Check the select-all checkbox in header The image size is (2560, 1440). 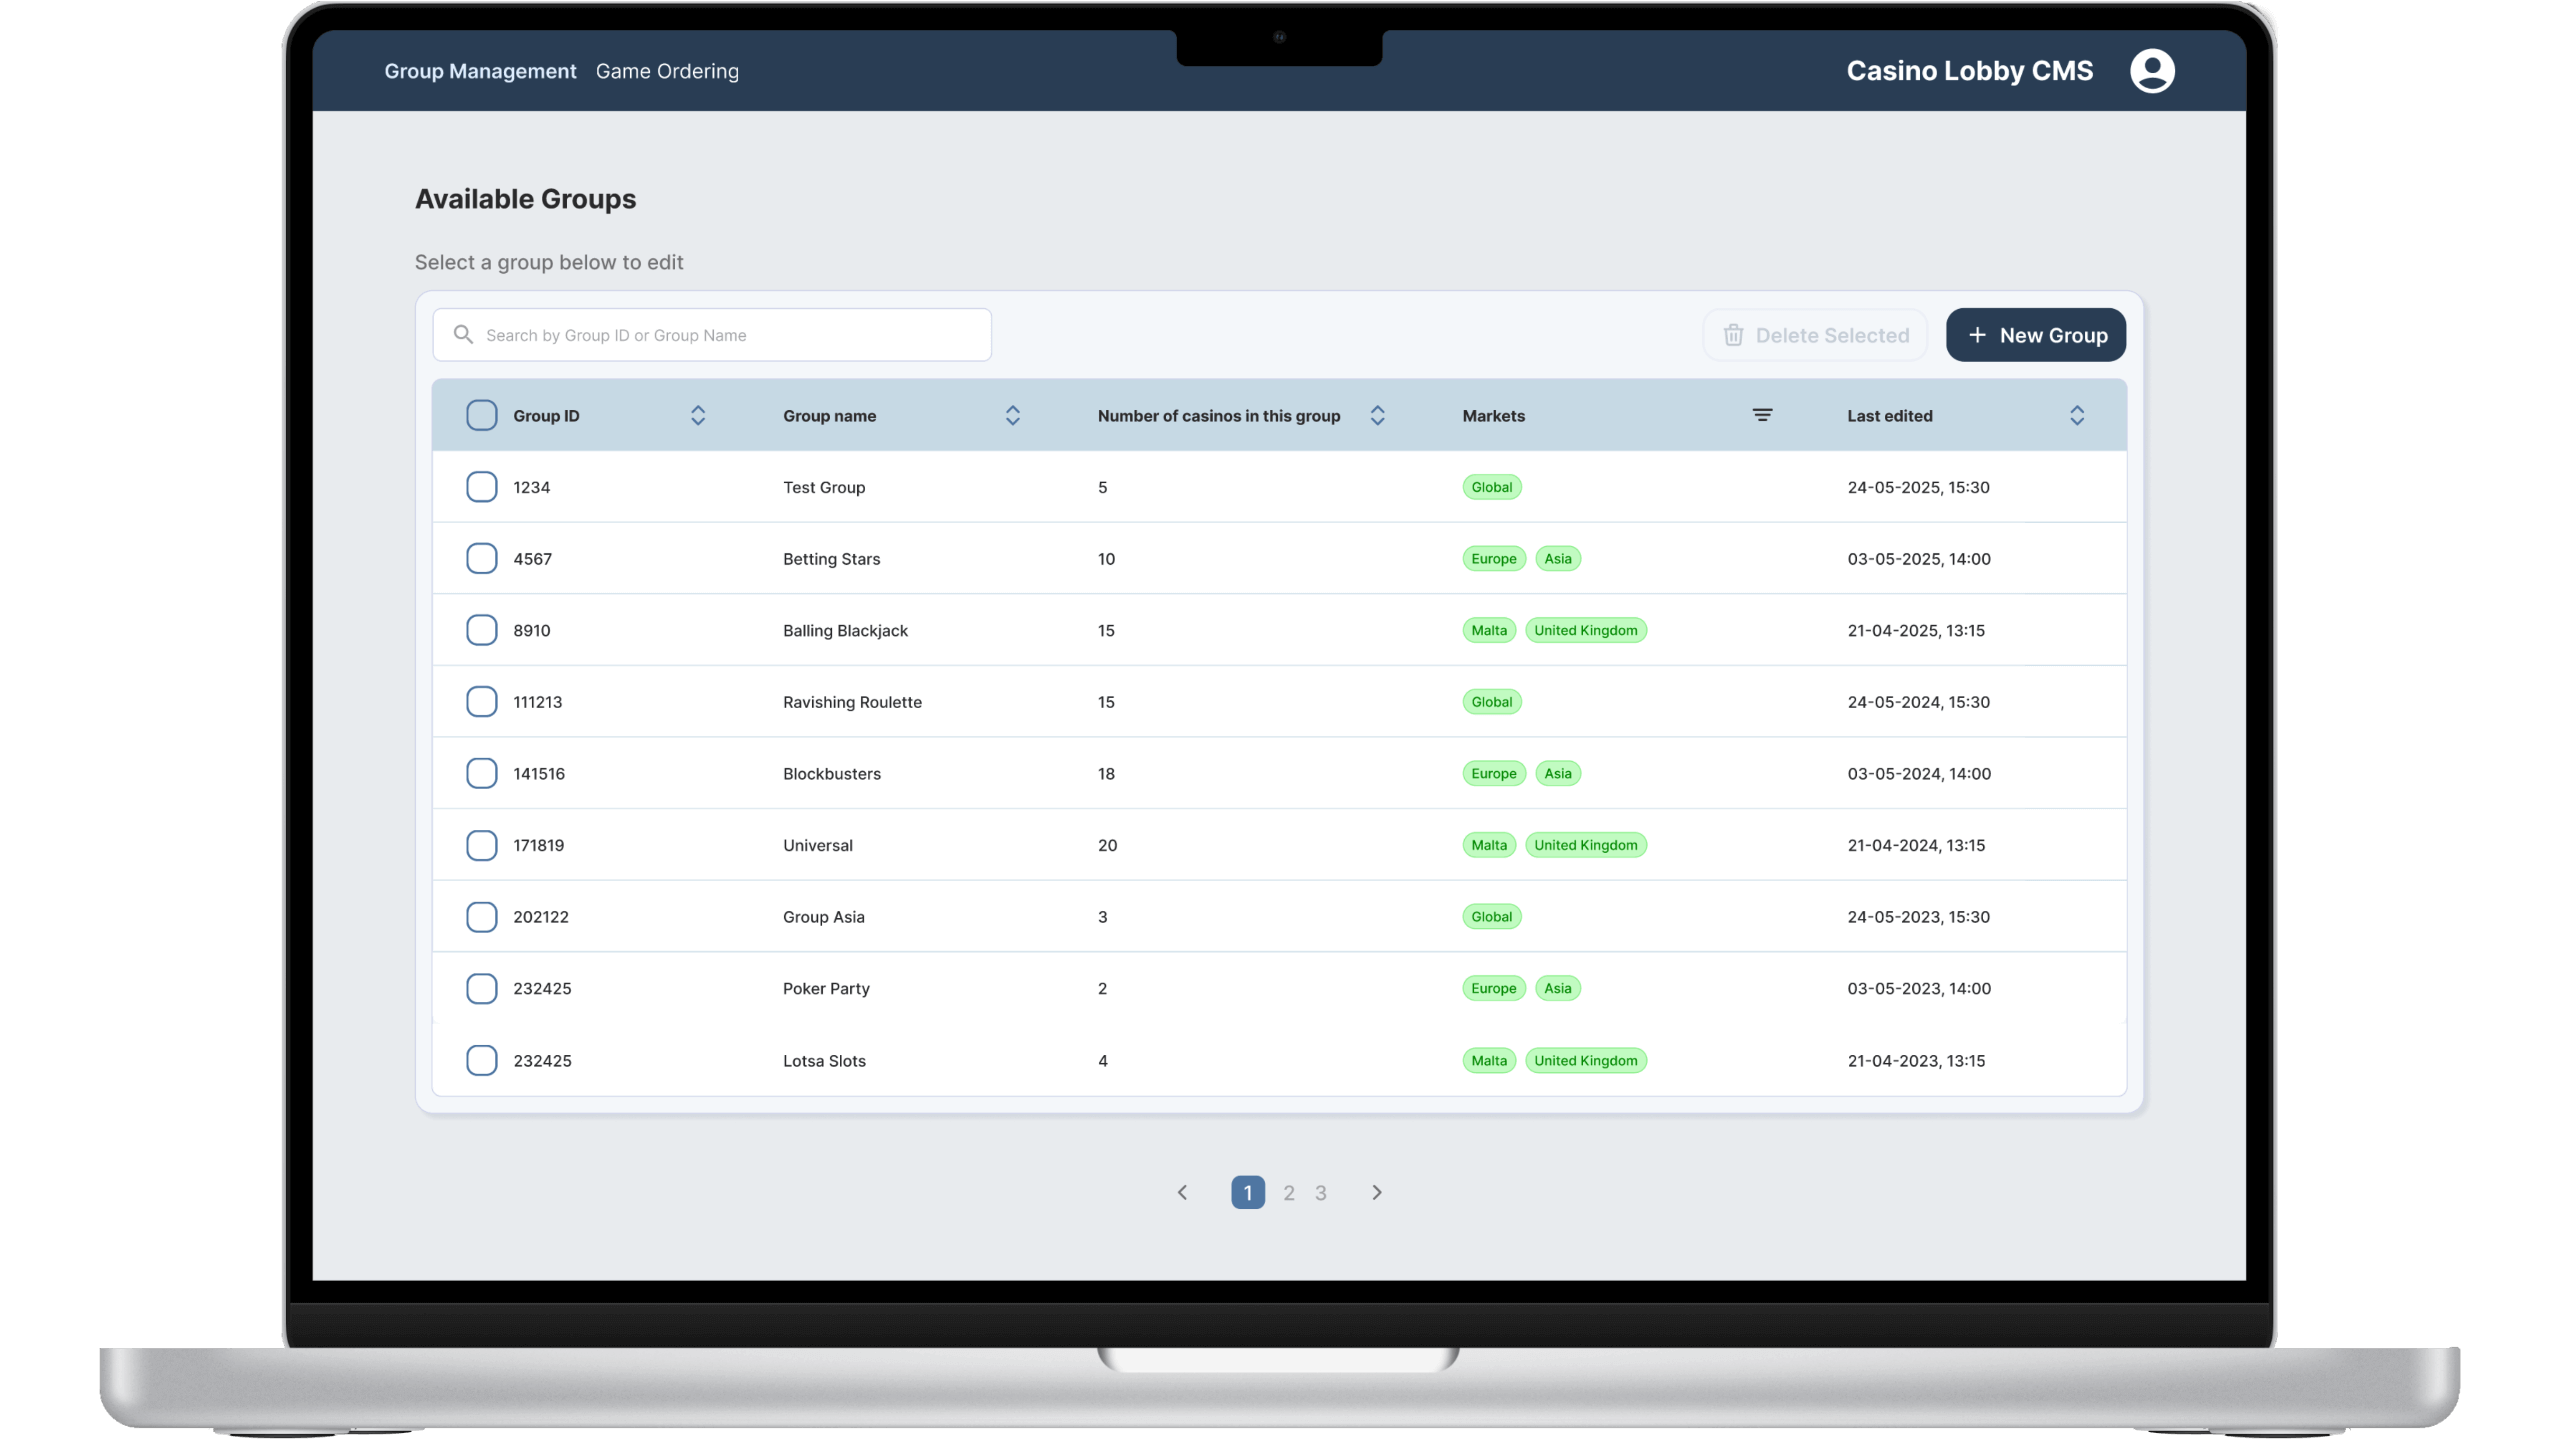pos(481,415)
